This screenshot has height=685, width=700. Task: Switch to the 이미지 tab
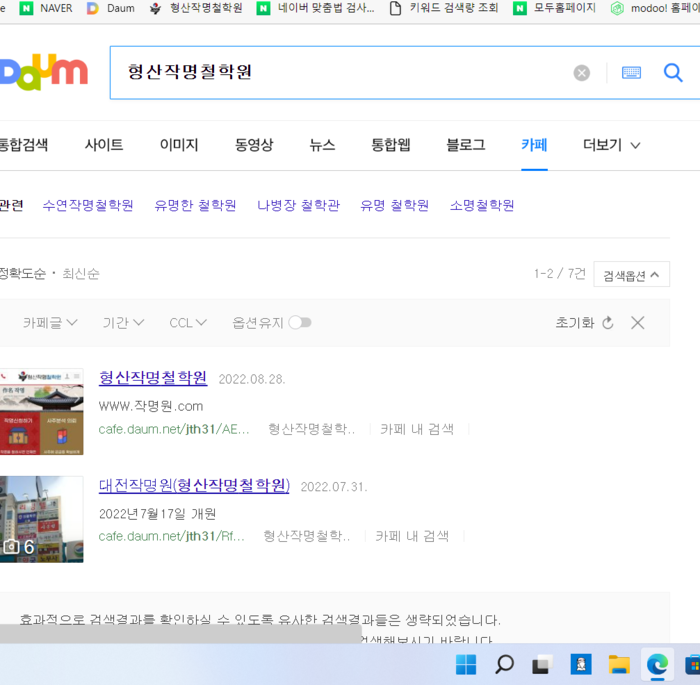coord(179,145)
